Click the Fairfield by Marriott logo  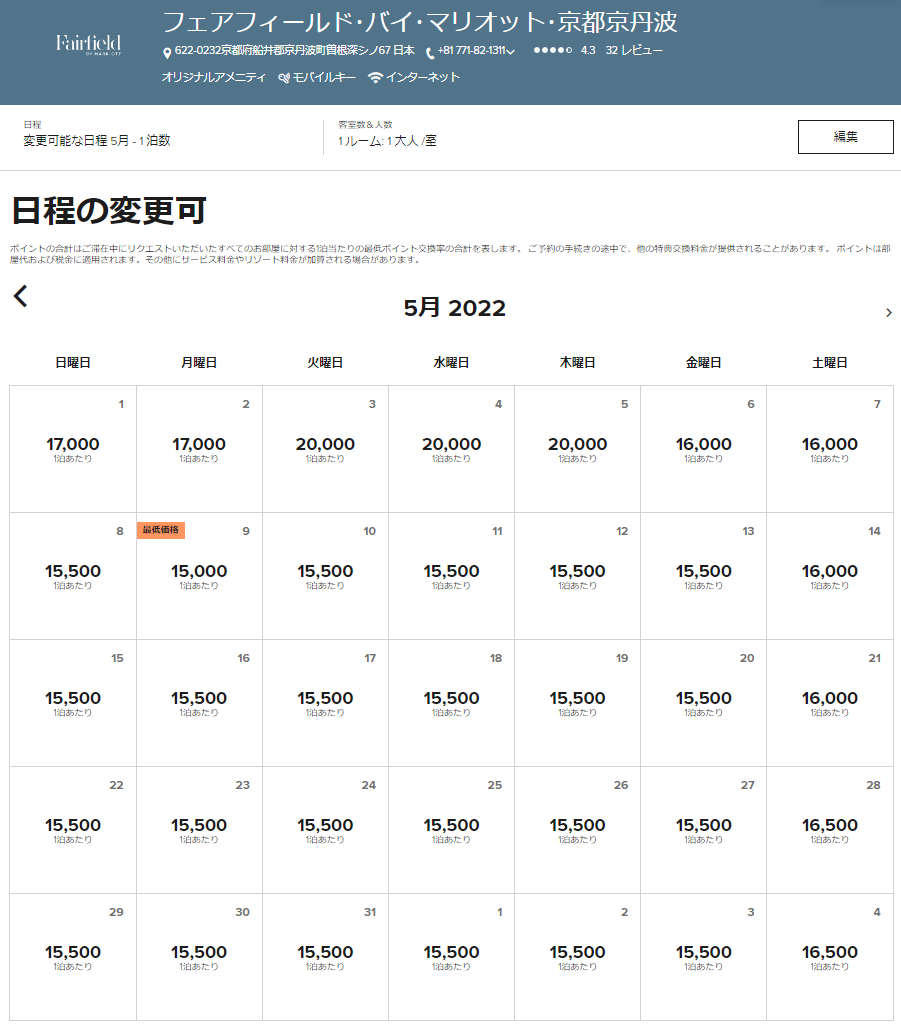click(x=88, y=44)
